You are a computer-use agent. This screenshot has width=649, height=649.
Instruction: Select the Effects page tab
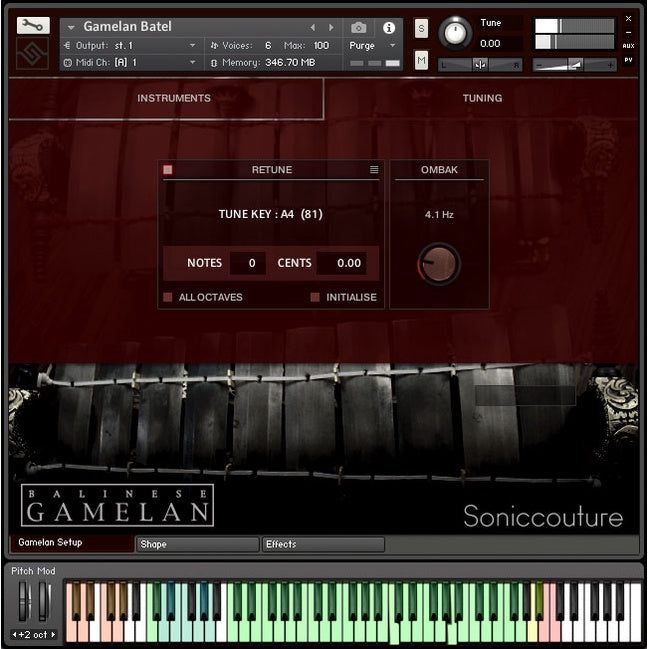click(x=323, y=544)
